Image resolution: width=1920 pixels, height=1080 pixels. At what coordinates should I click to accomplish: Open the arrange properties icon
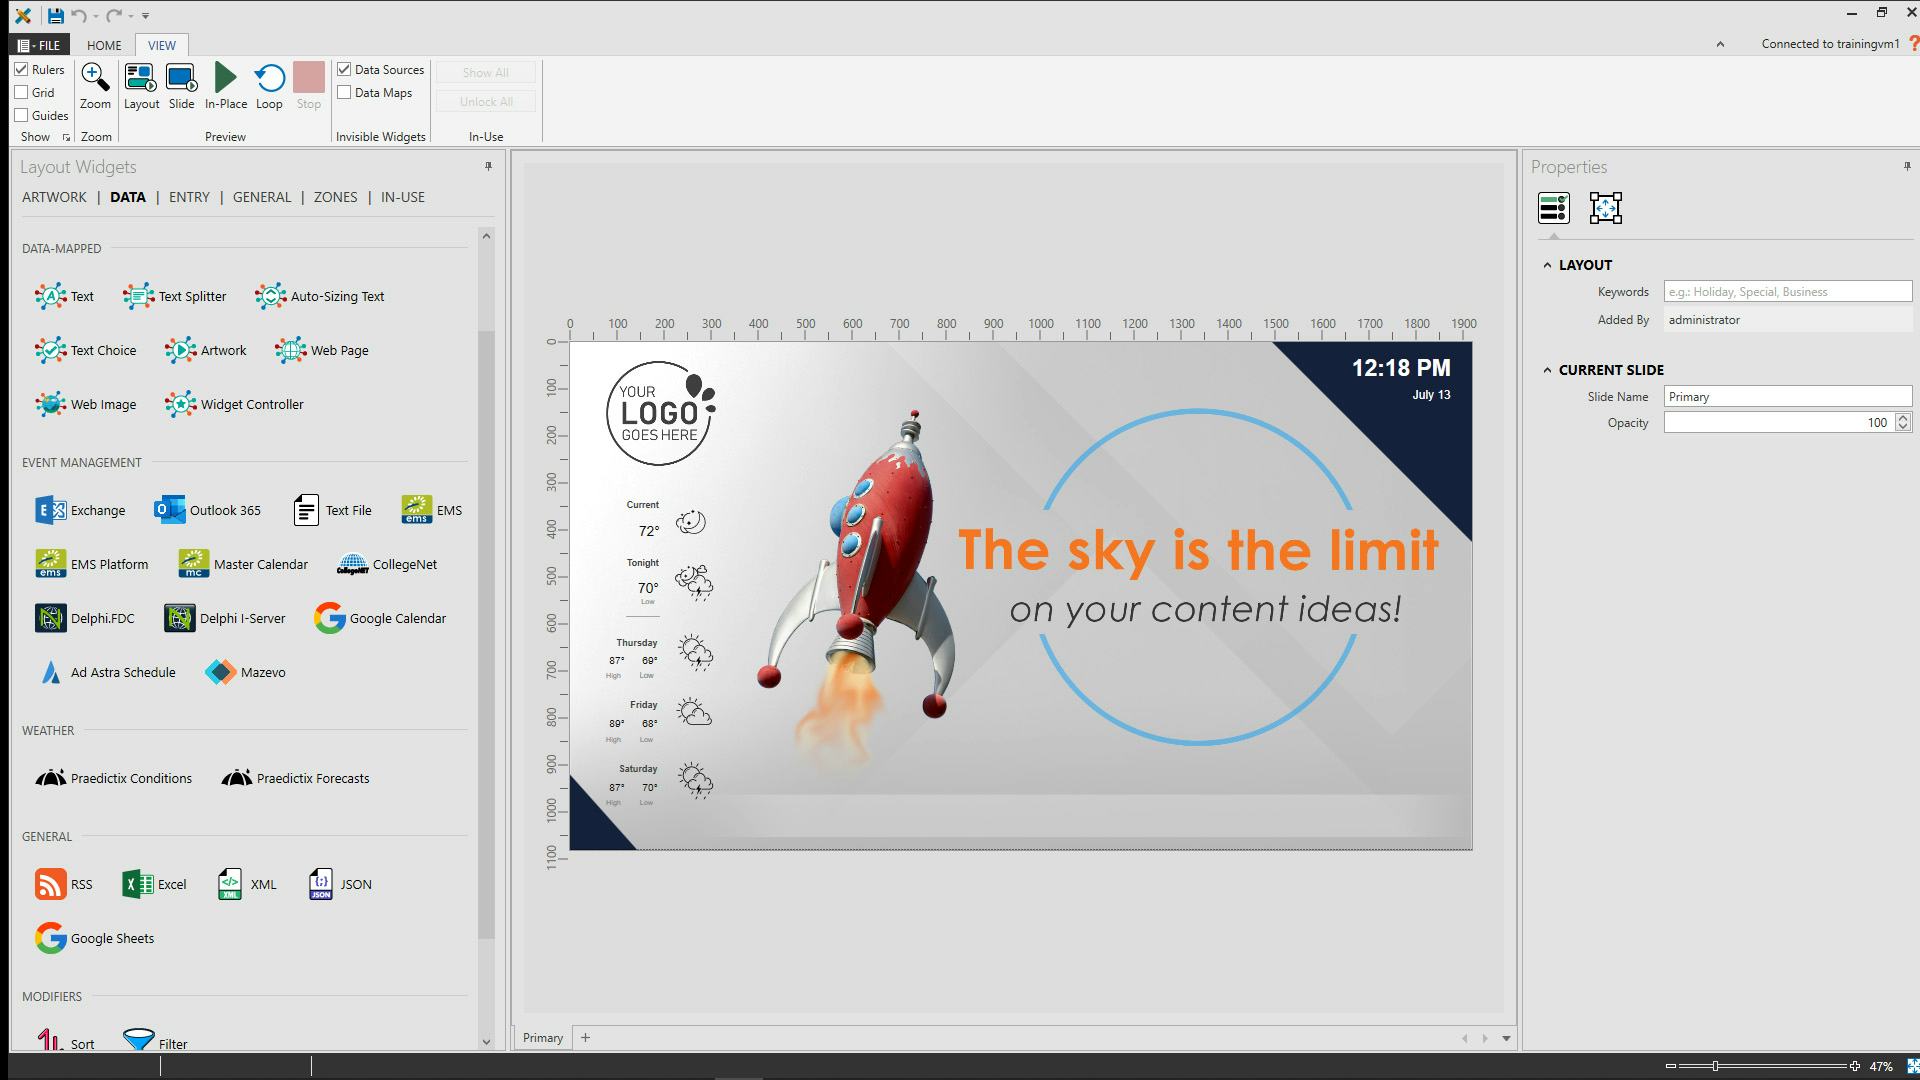pos(1605,208)
